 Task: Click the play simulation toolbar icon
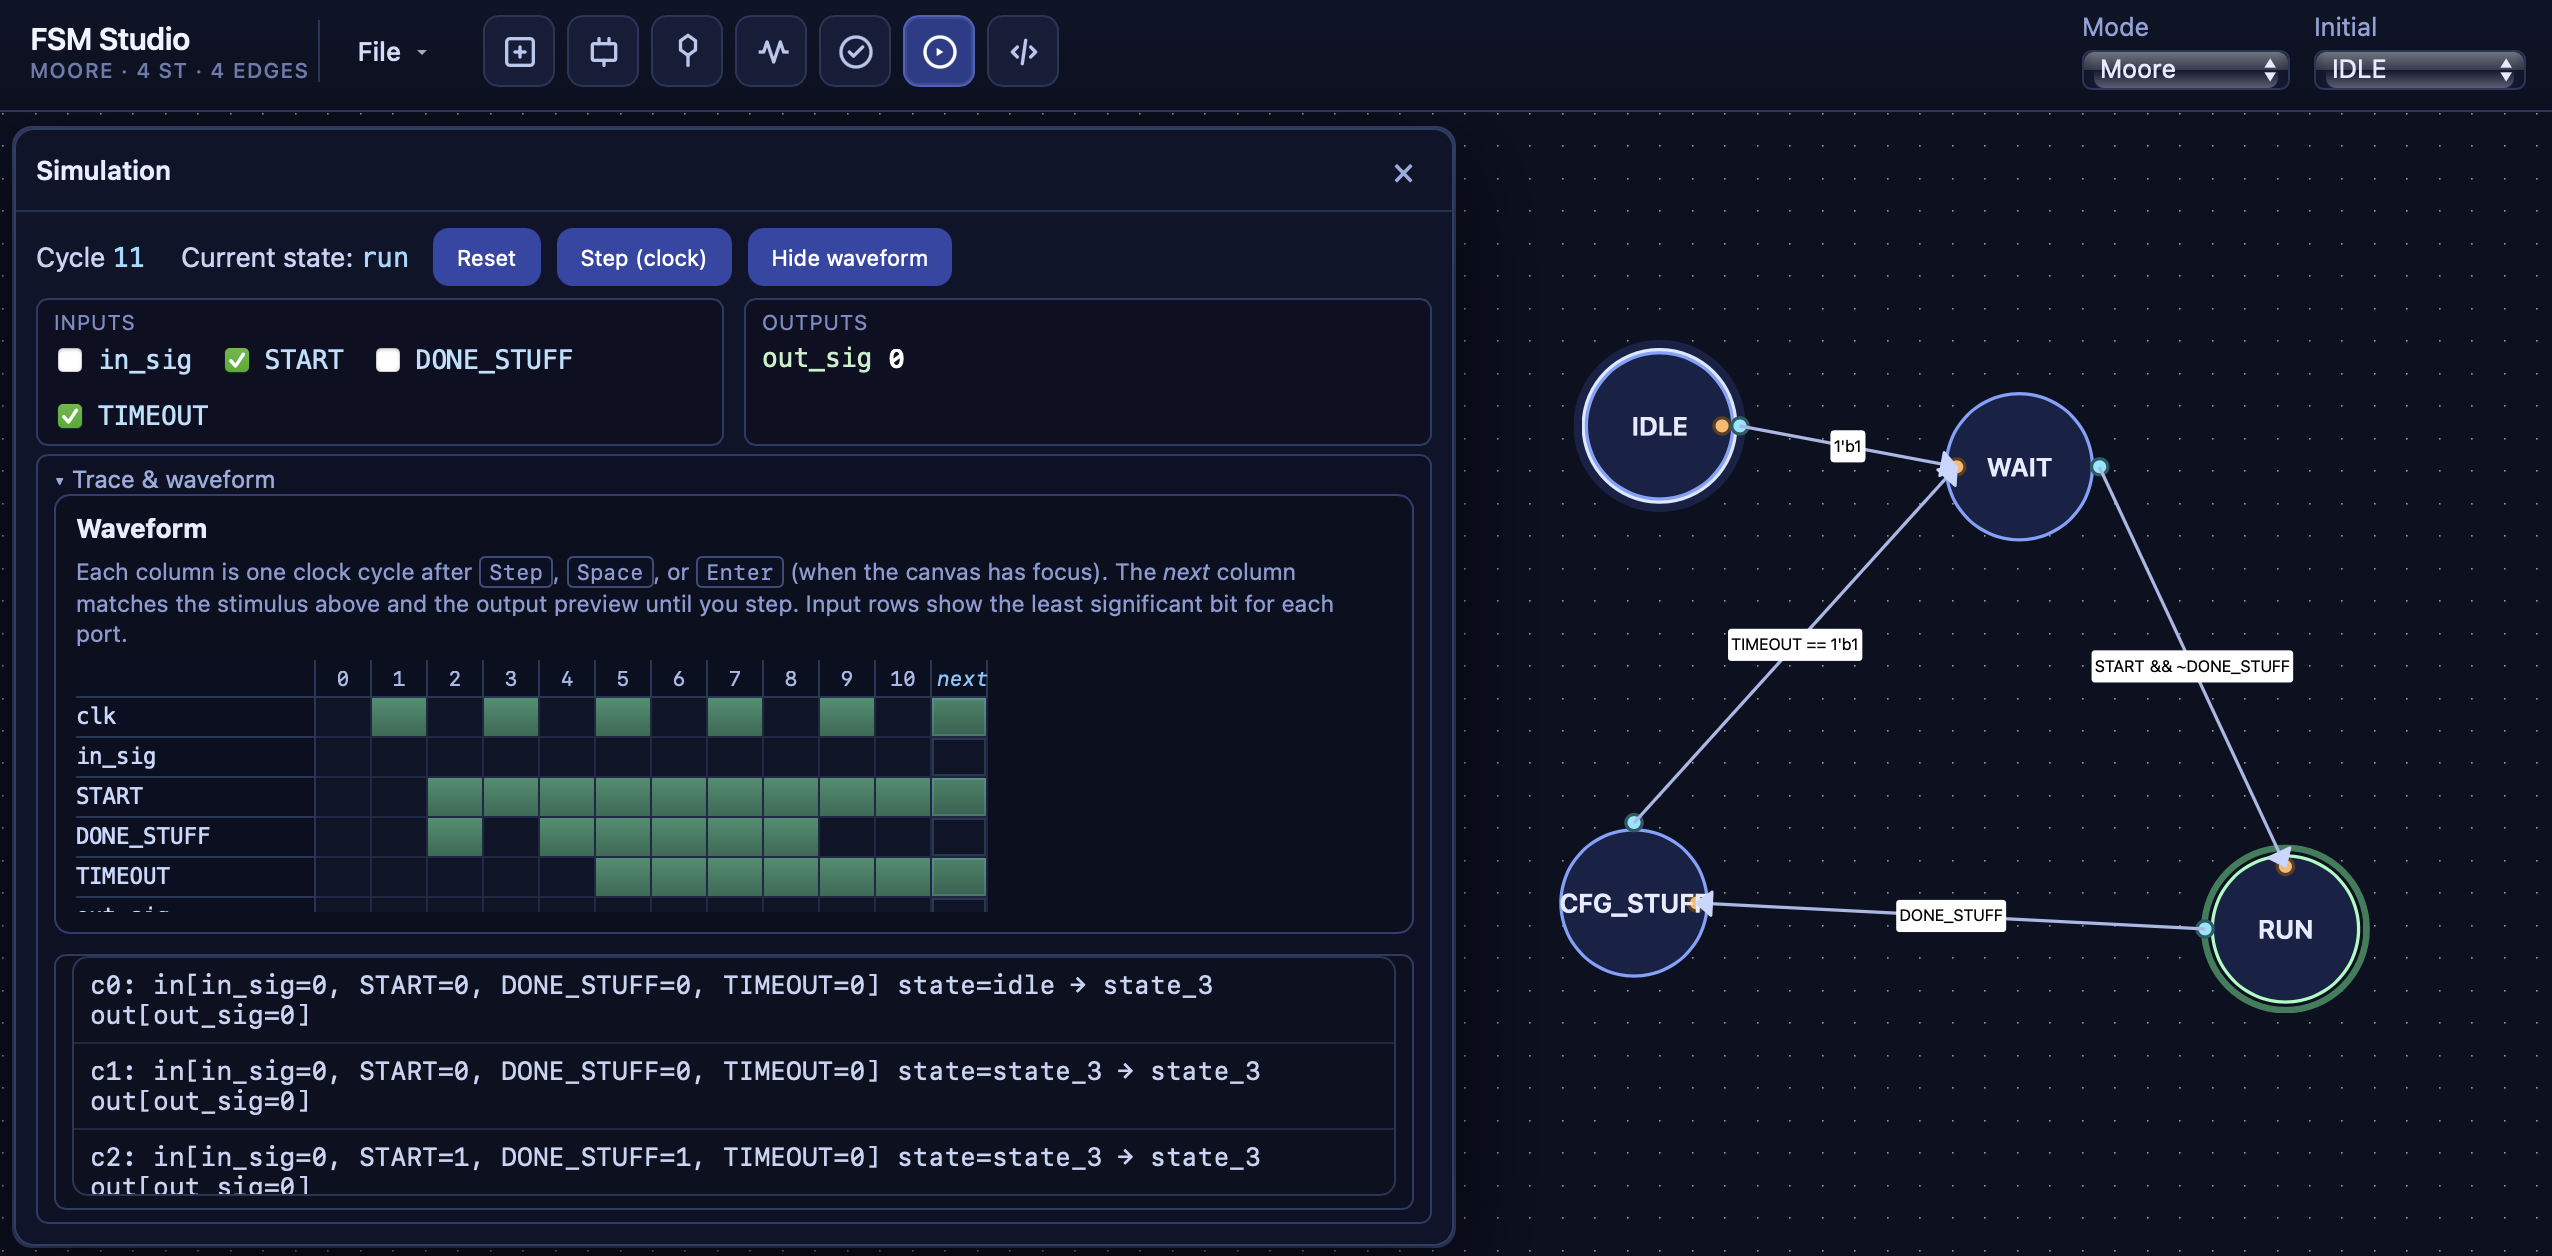pyautogui.click(x=939, y=51)
